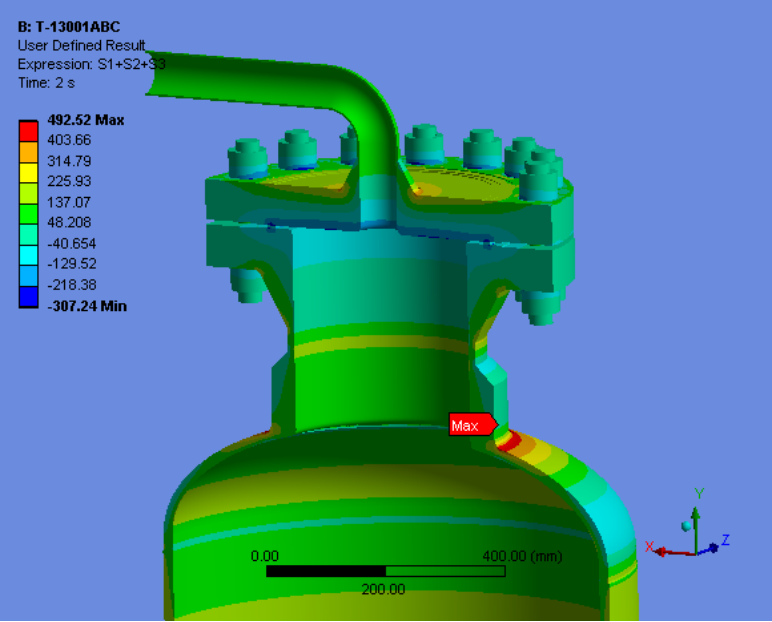Click the '225.93' legend value

click(x=69, y=181)
